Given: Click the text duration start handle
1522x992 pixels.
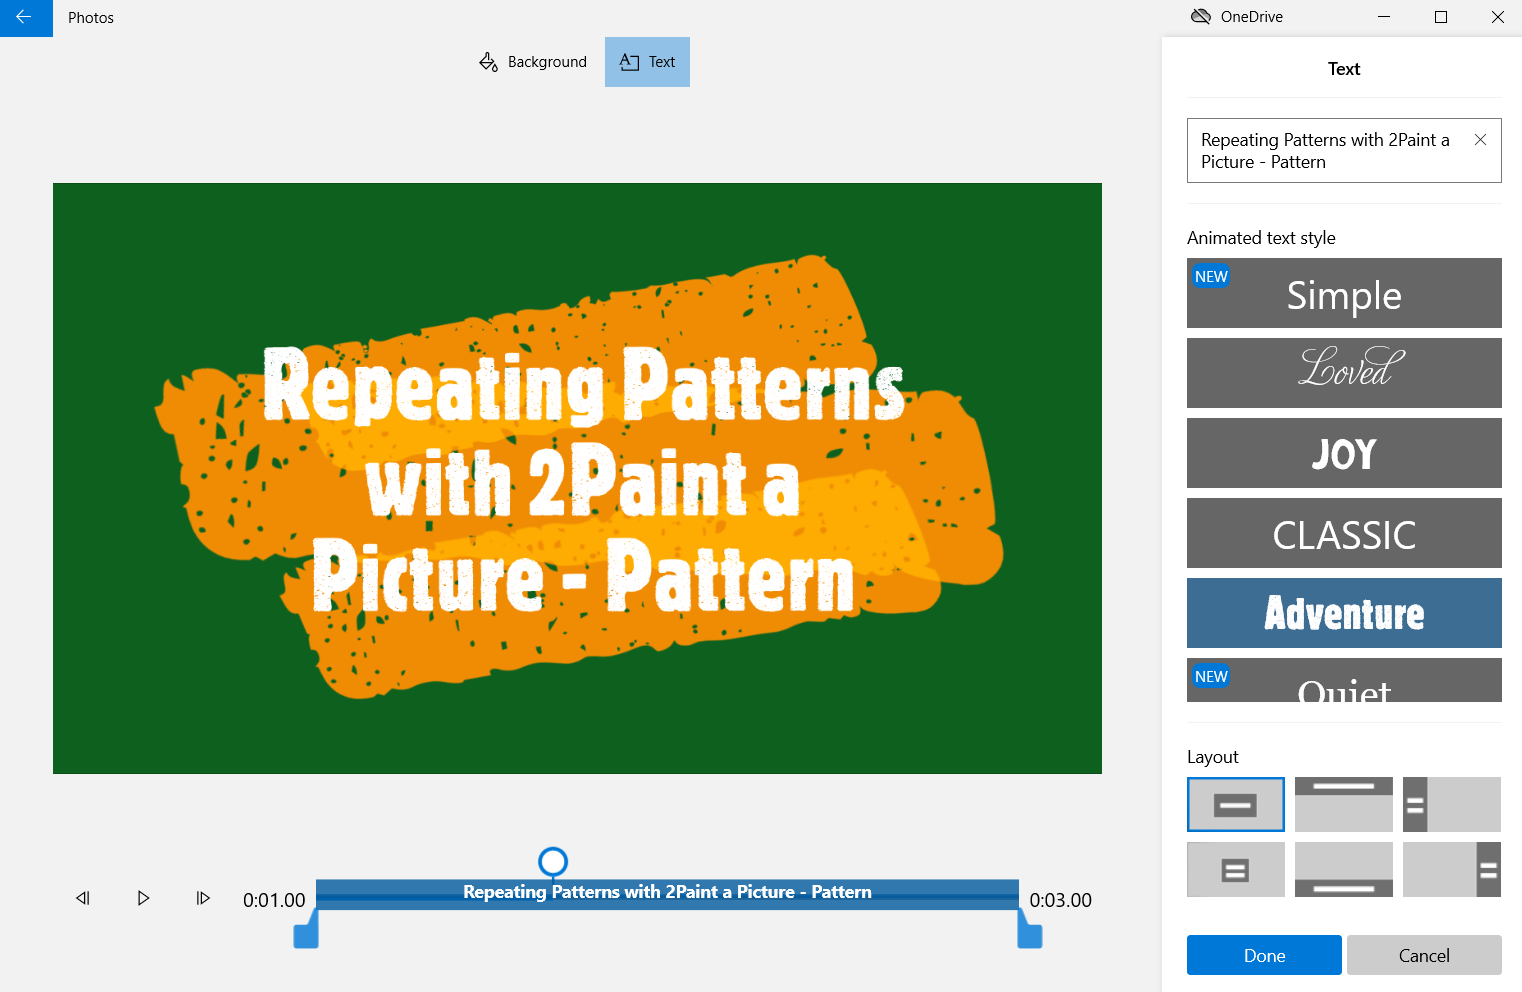Looking at the screenshot, I should 306,930.
